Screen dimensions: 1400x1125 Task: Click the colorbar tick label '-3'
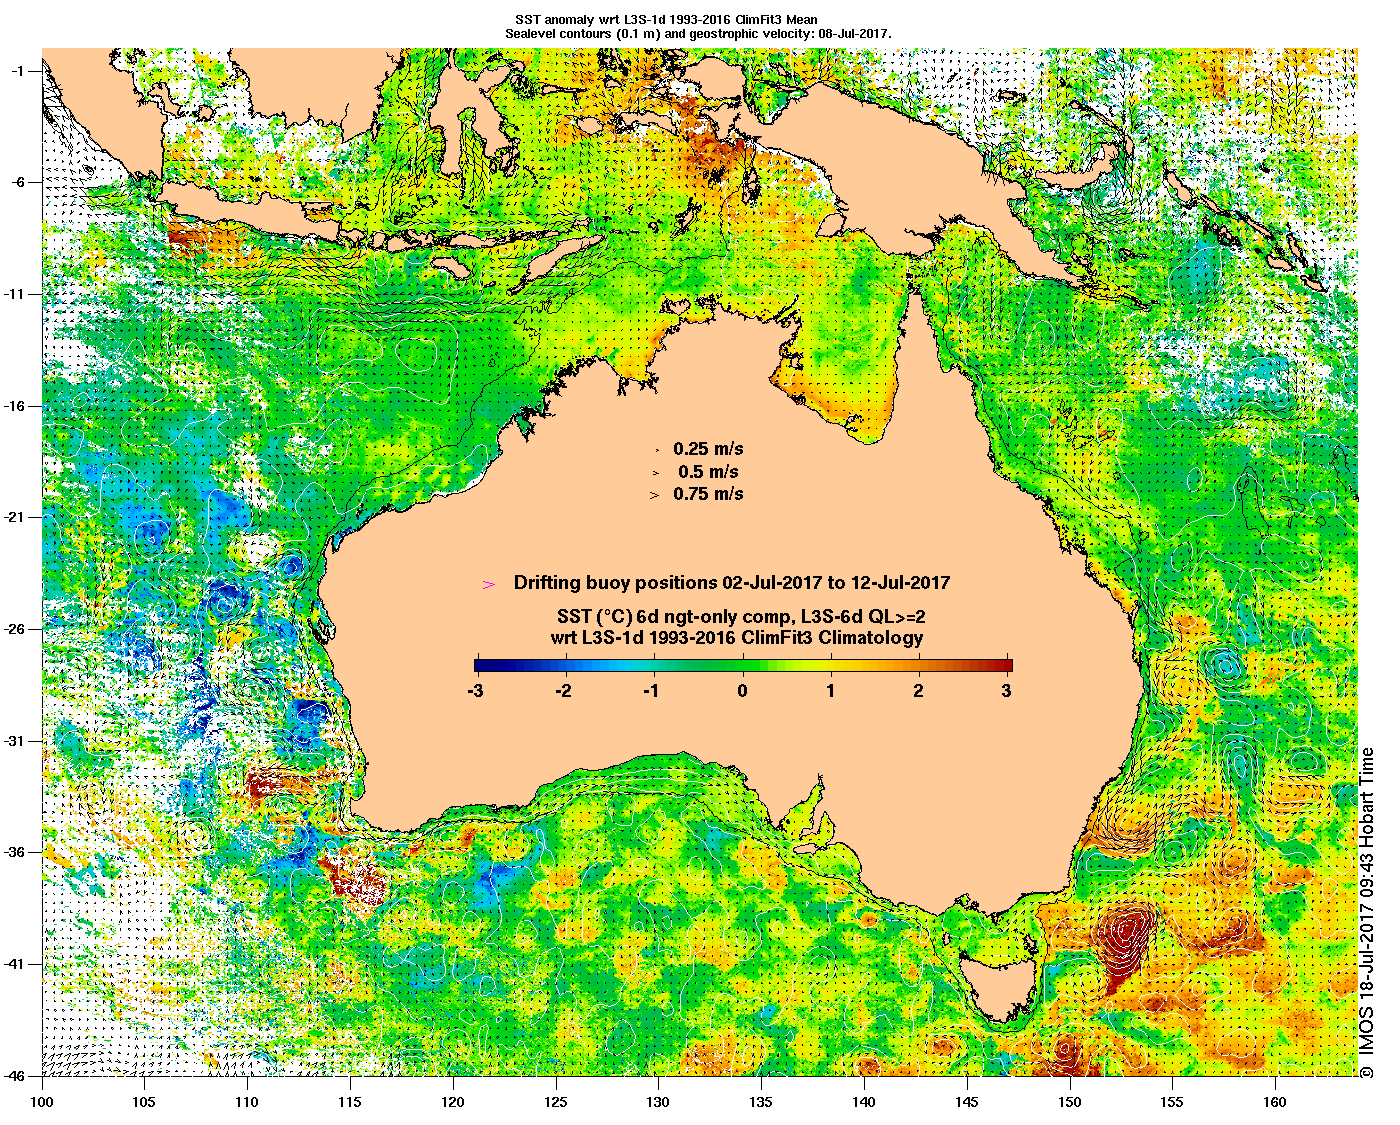(x=475, y=690)
